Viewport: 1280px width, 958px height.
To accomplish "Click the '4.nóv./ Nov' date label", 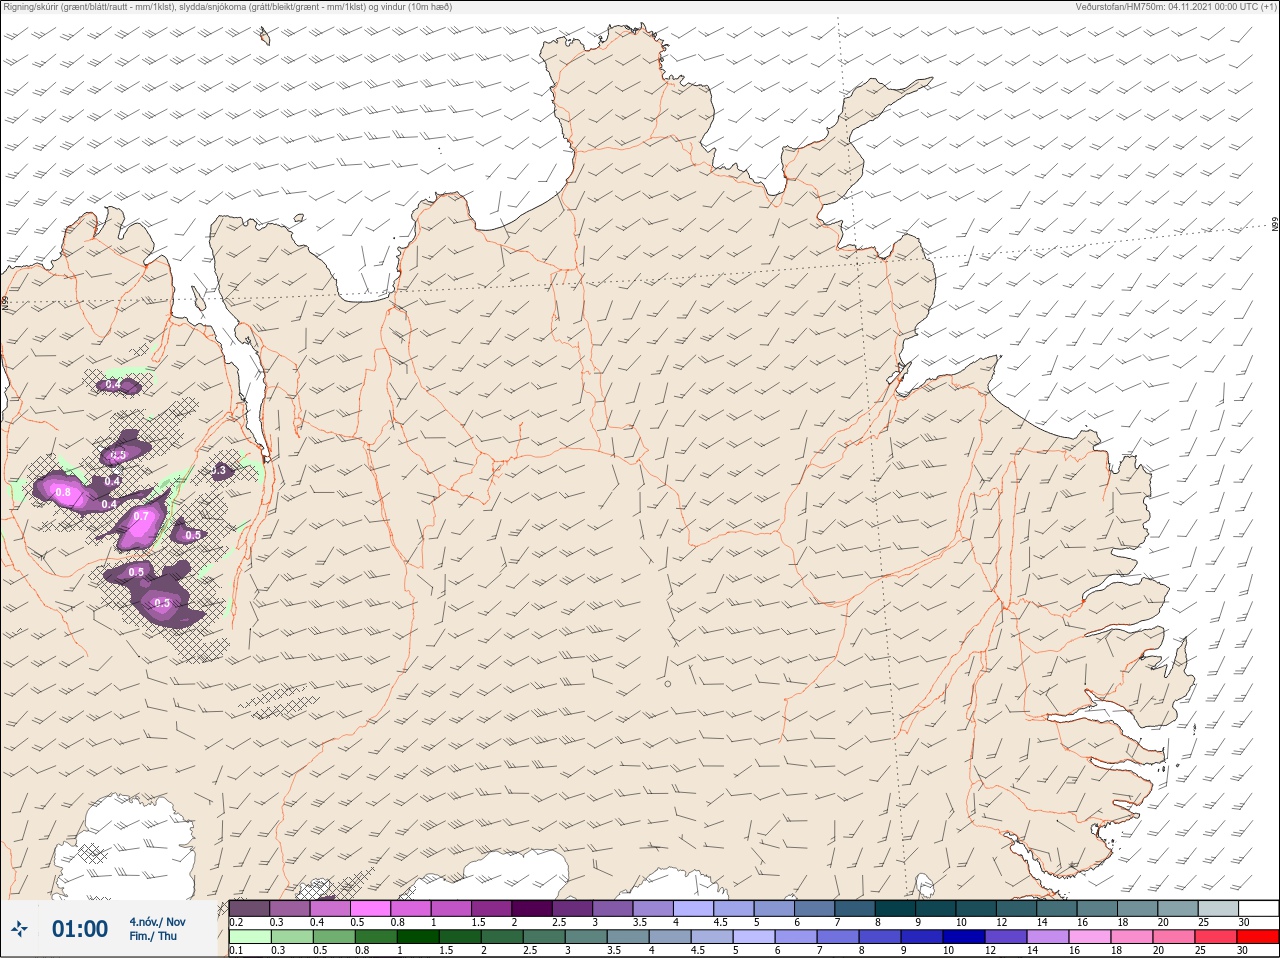I will [157, 922].
